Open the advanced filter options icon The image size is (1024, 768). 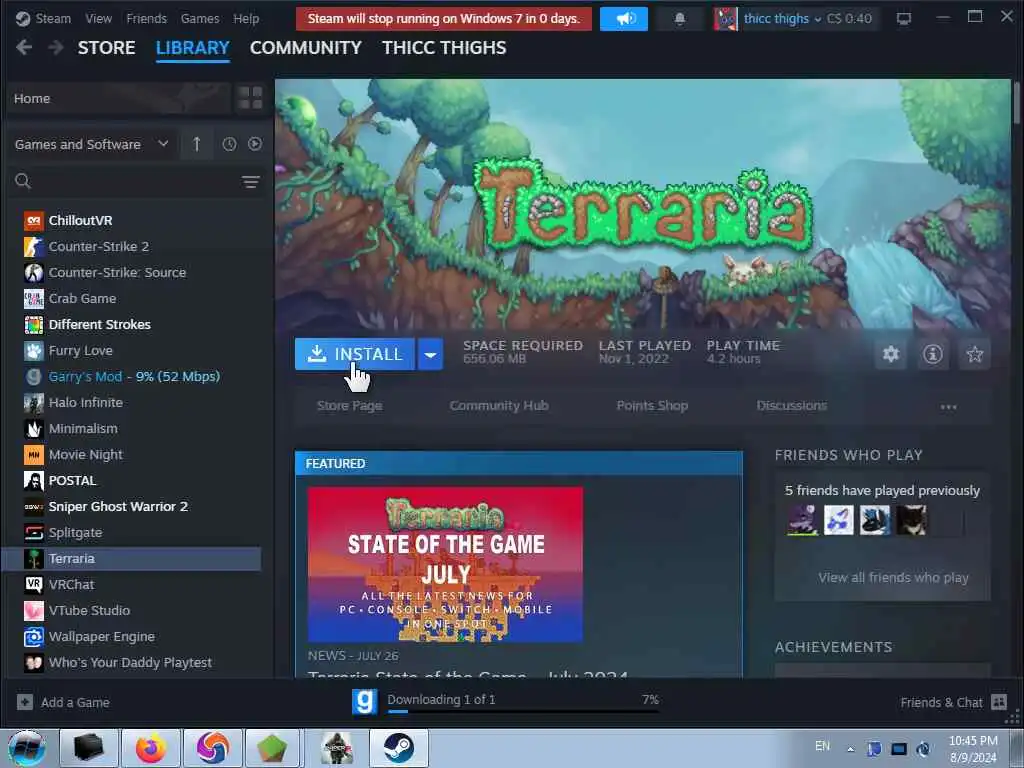251,182
